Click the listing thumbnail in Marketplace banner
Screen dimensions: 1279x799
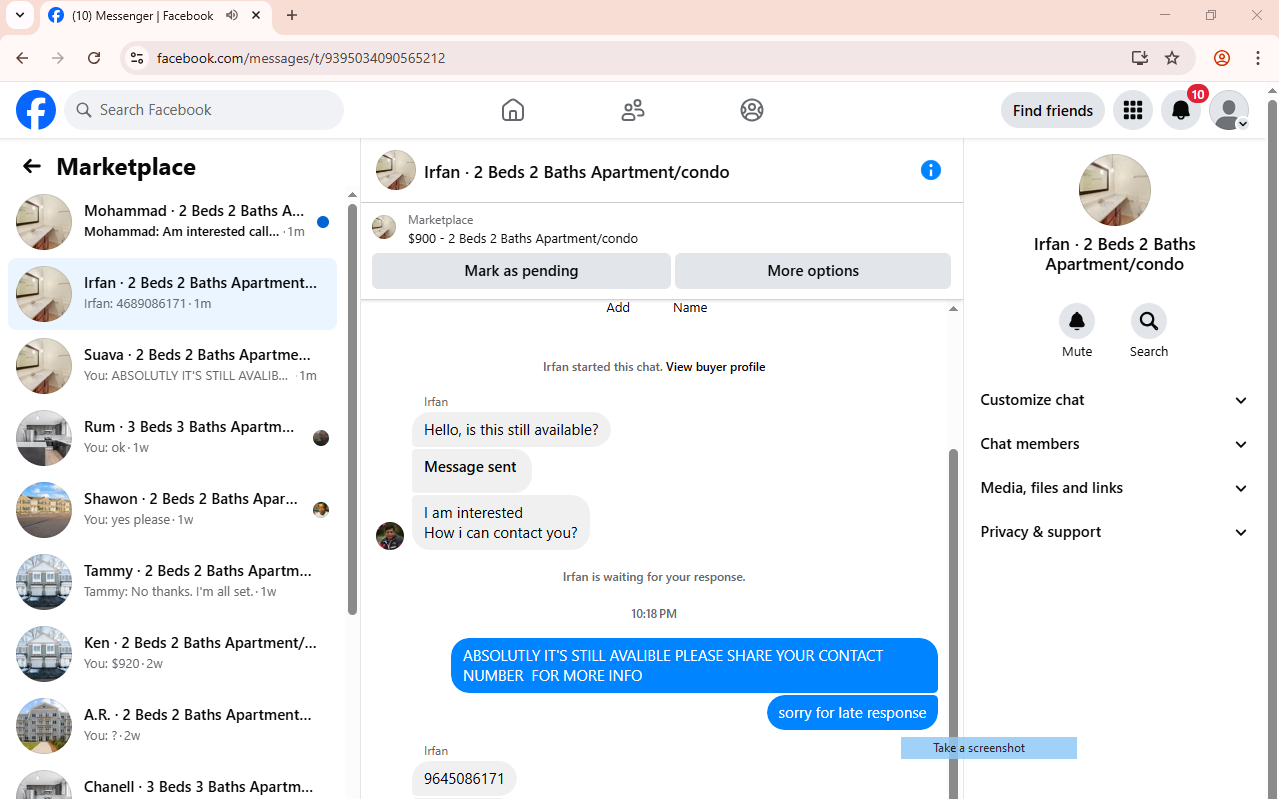(384, 227)
